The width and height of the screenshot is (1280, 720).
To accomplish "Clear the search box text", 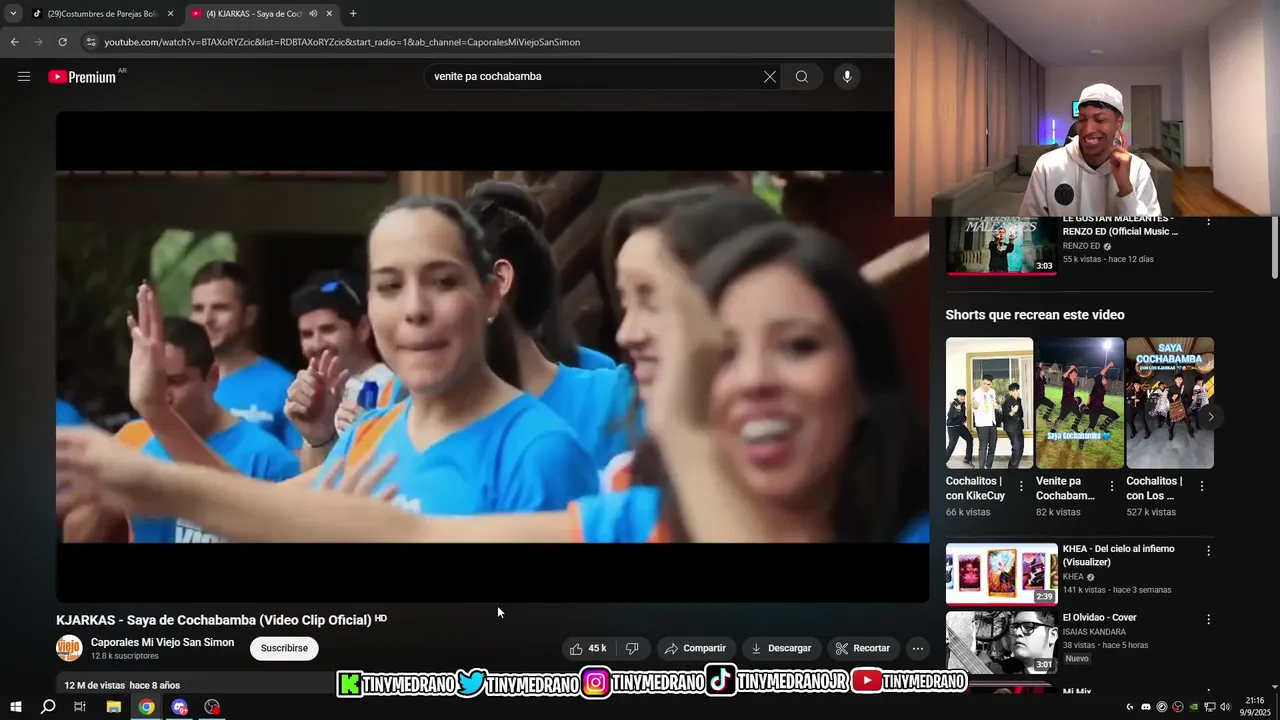I will coord(770,77).
